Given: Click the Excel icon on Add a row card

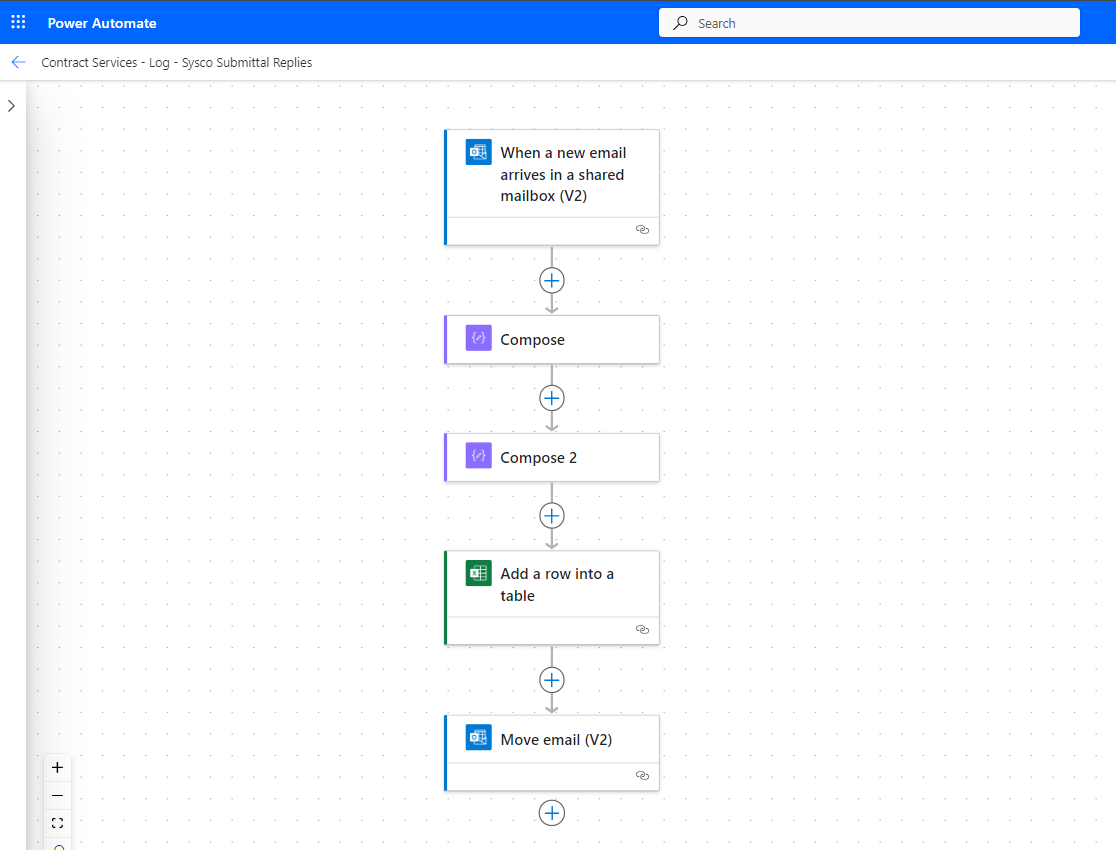Looking at the screenshot, I should click(x=478, y=573).
